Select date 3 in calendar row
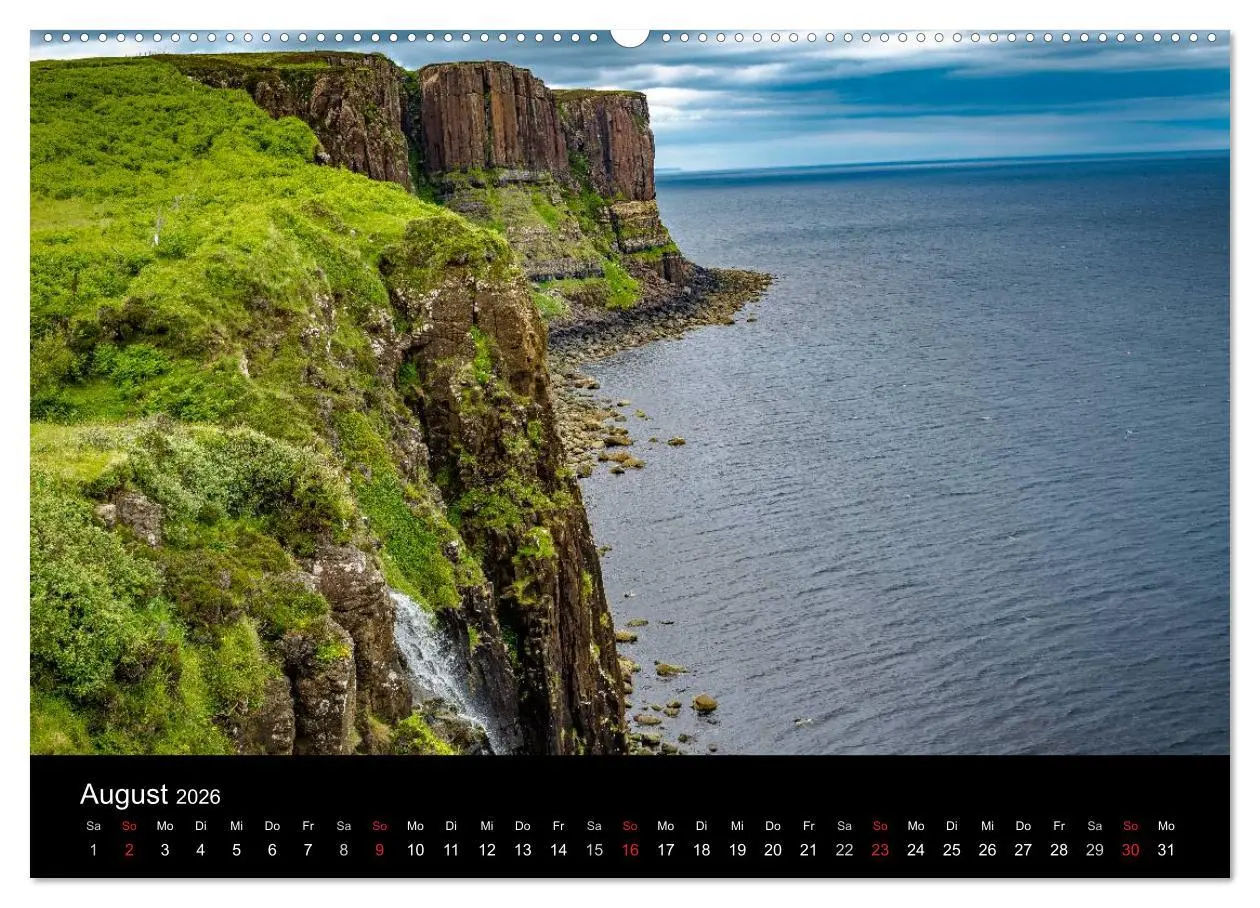1260x908 pixels. (x=165, y=850)
